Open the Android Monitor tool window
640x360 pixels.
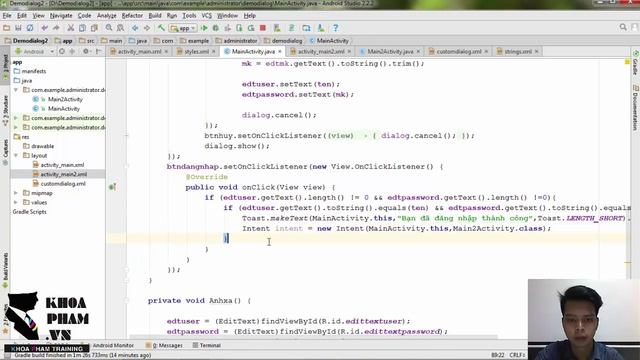coord(113,345)
